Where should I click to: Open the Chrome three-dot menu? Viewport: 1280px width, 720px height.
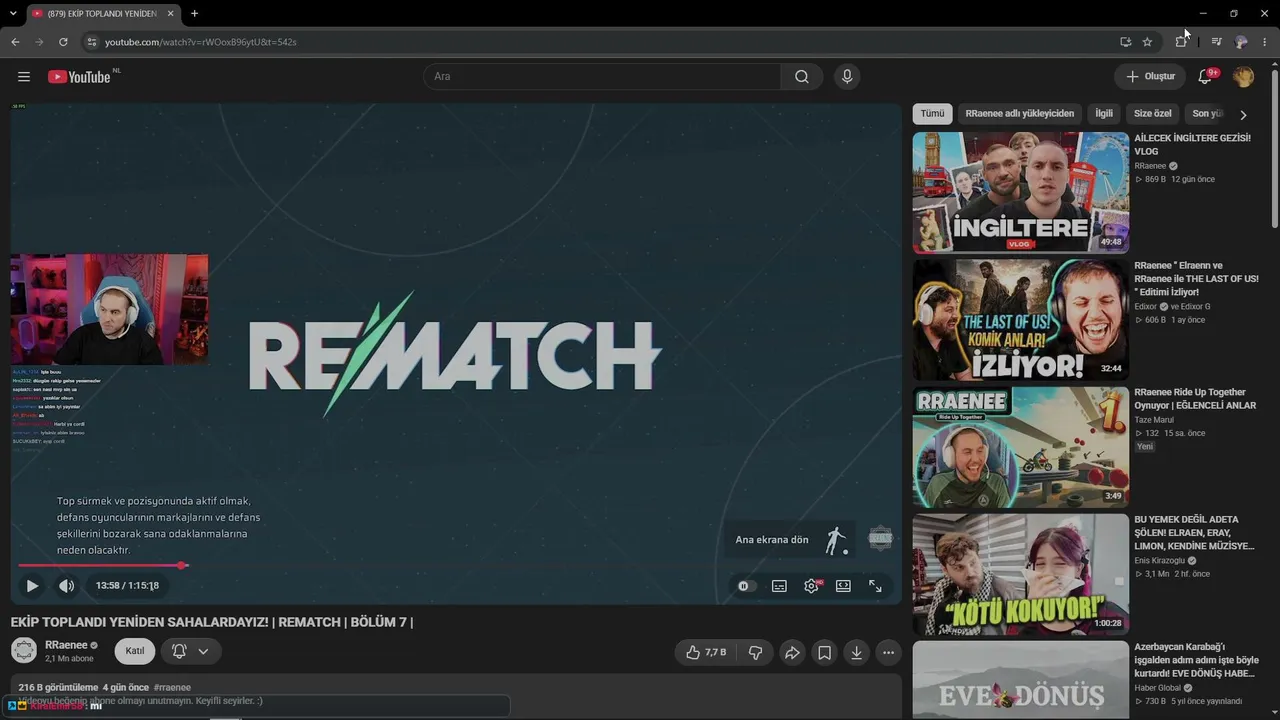[1266, 42]
